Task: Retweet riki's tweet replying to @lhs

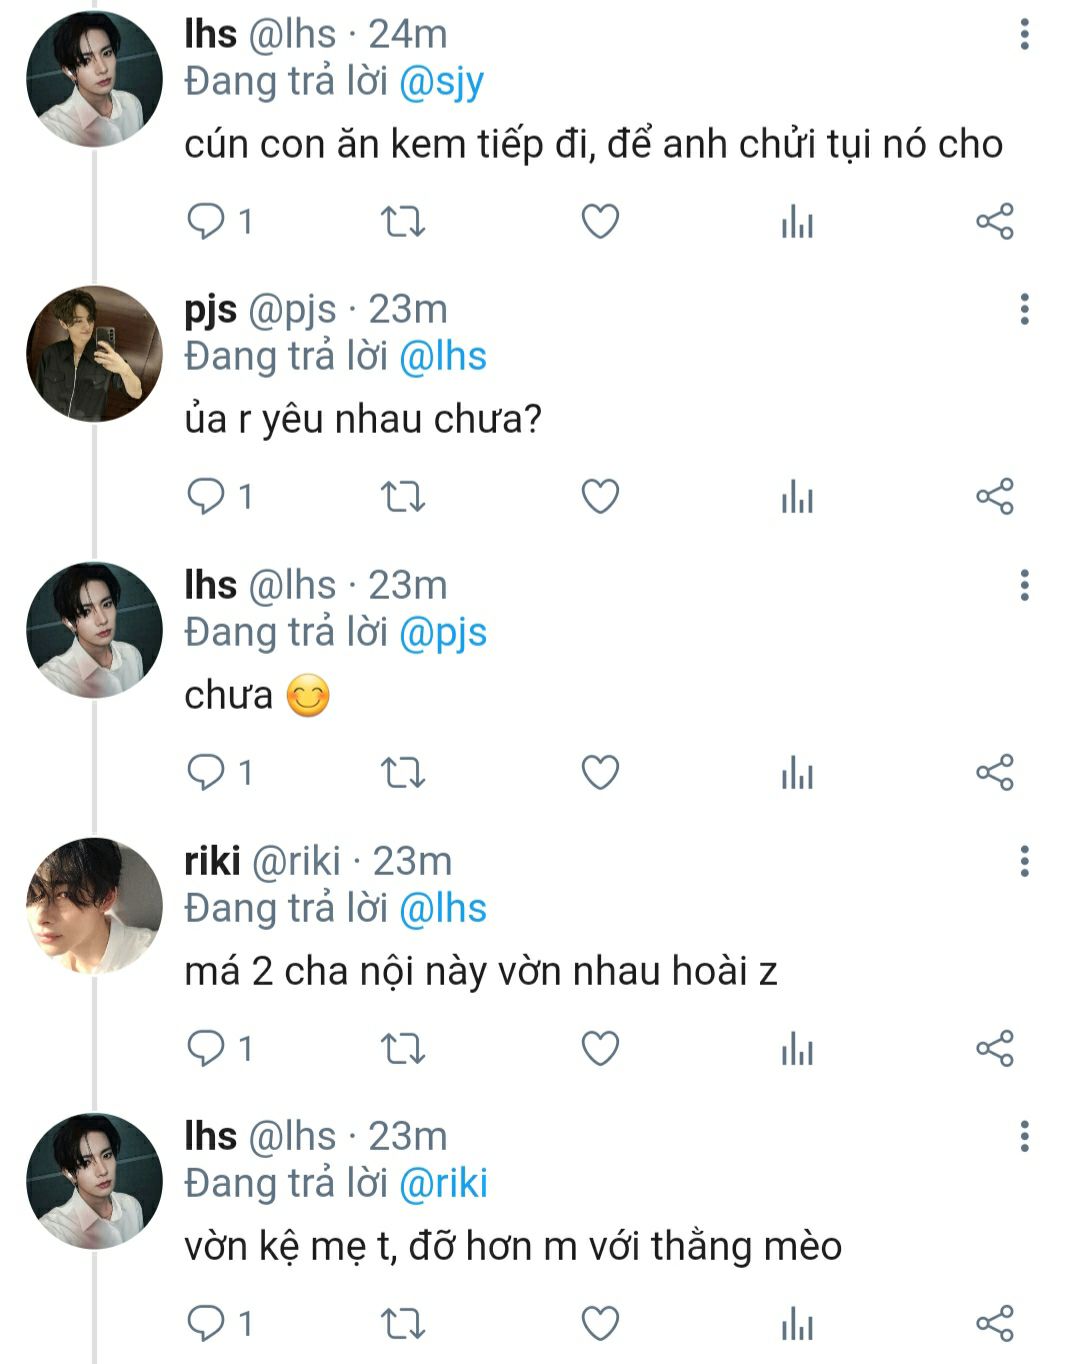Action: coord(403,1049)
